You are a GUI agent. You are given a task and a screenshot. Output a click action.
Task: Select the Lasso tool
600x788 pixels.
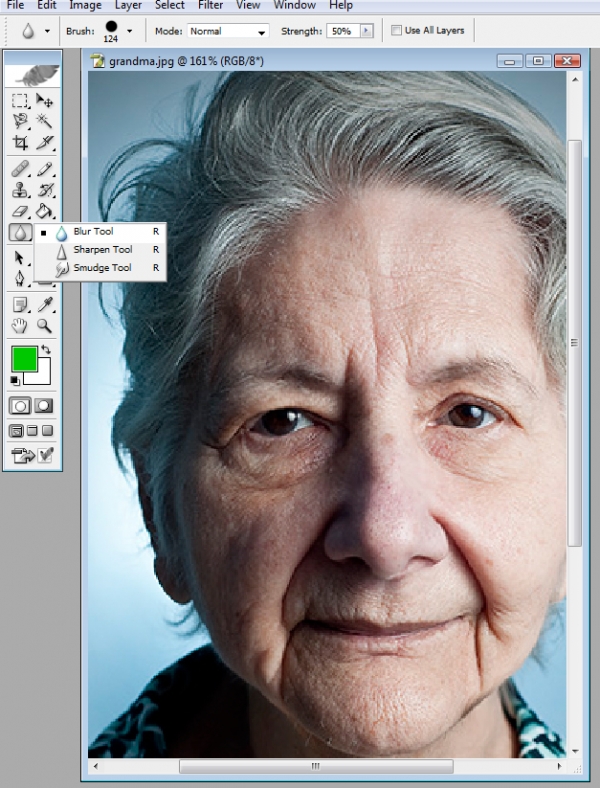[20, 121]
